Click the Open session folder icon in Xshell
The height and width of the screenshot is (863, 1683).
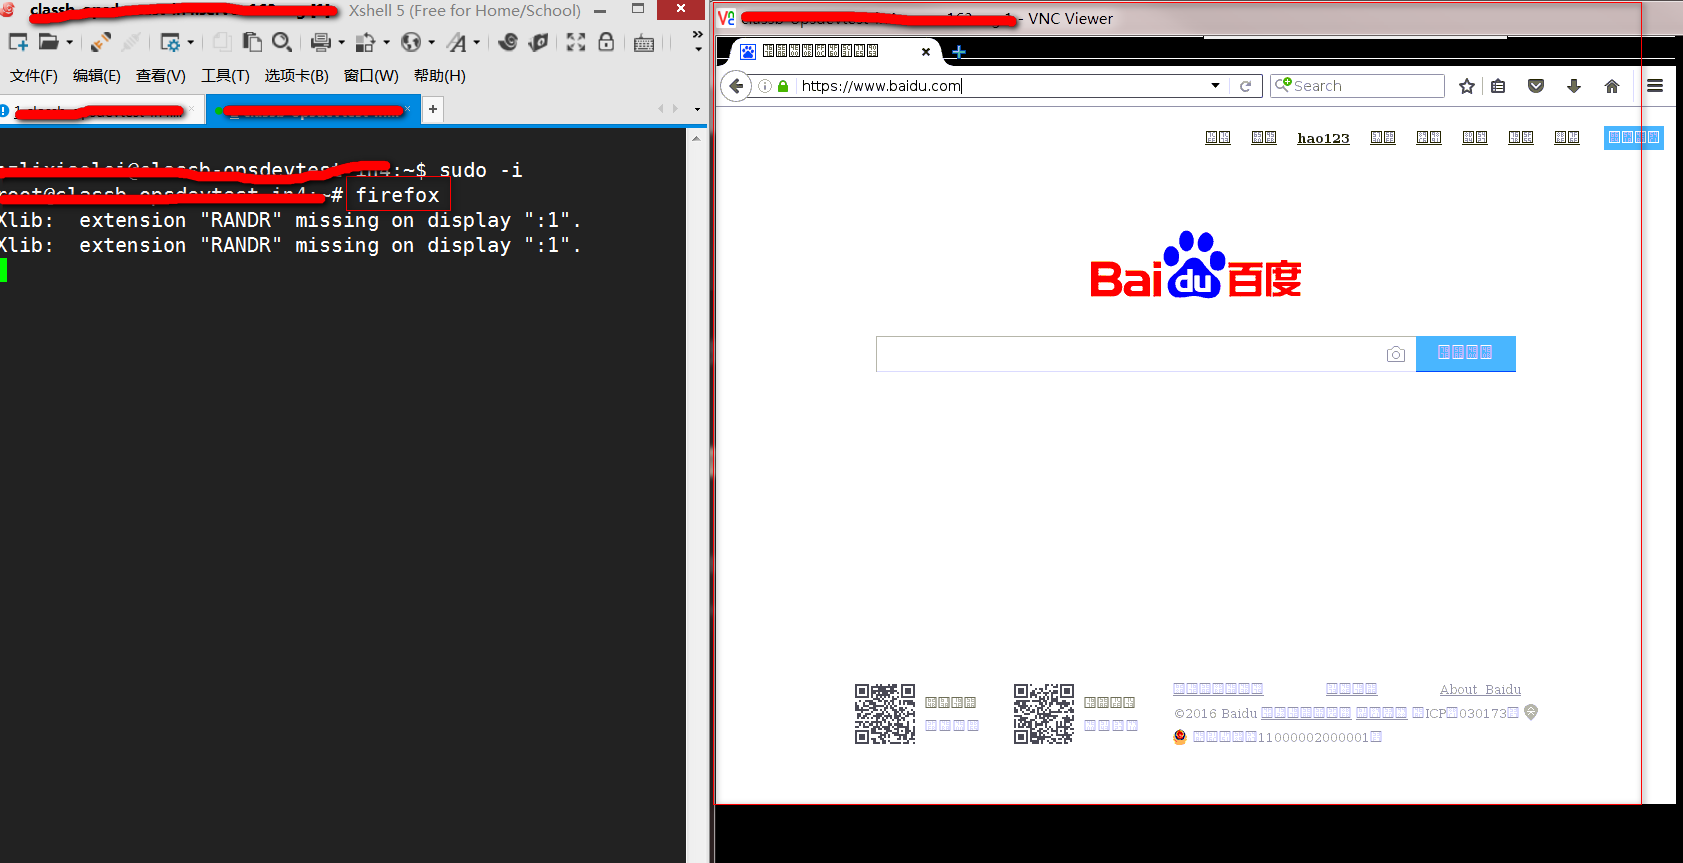point(48,42)
